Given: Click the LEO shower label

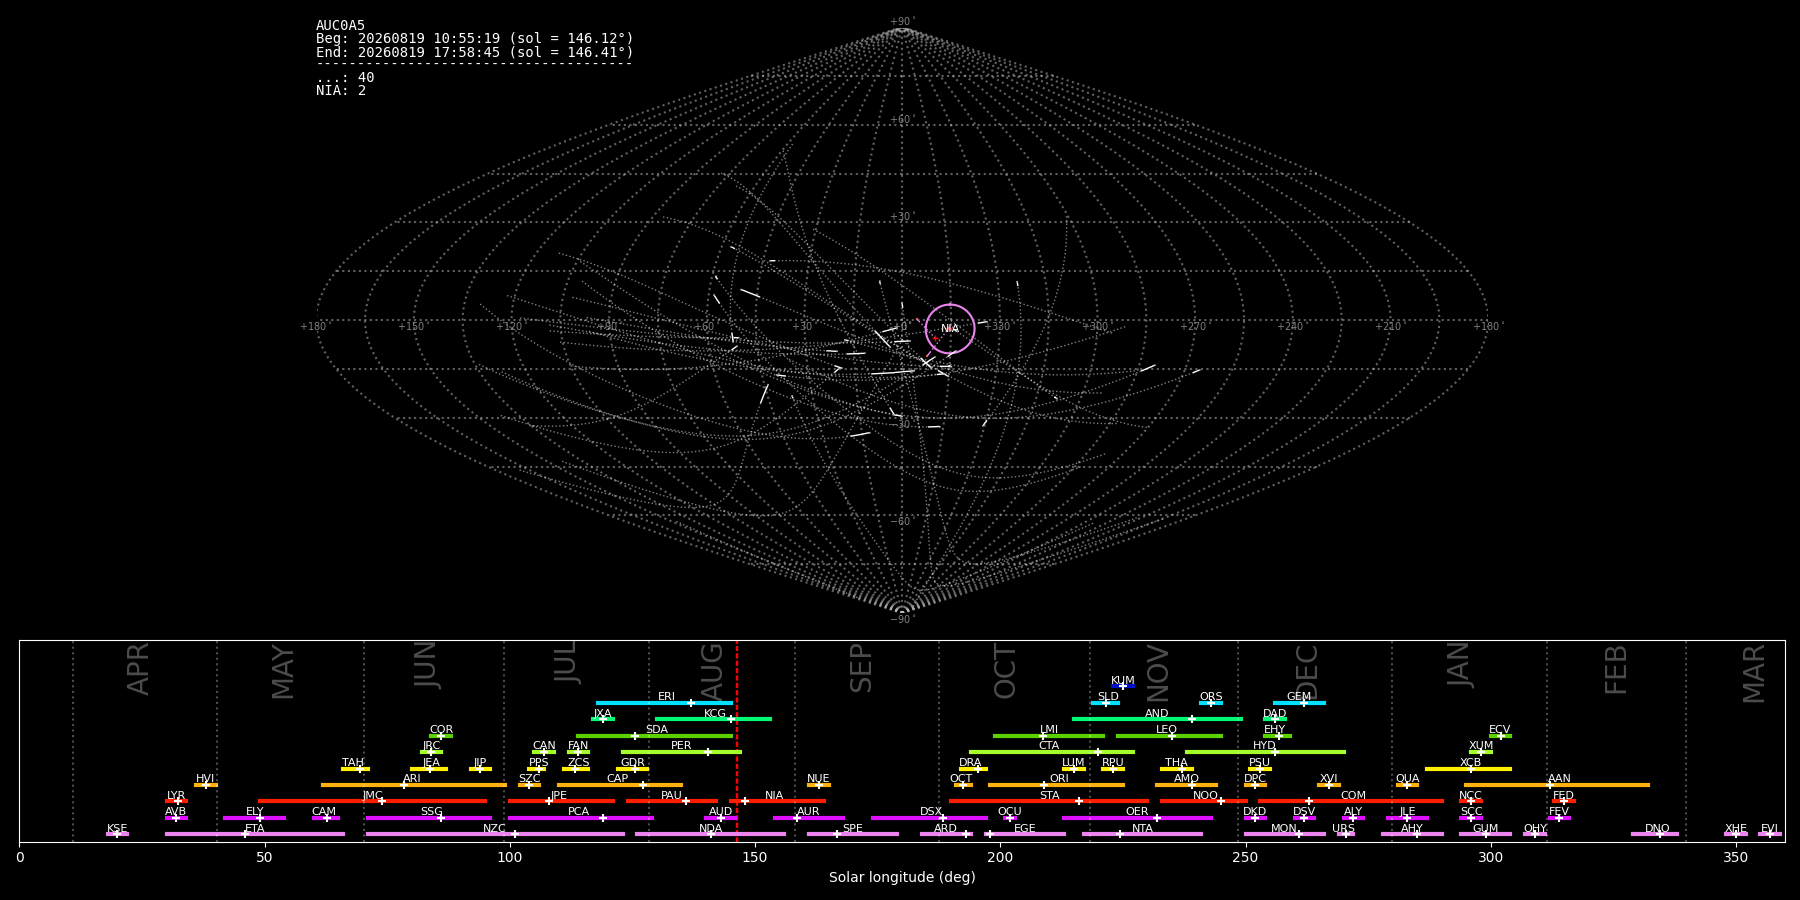Looking at the screenshot, I should point(1166,729).
